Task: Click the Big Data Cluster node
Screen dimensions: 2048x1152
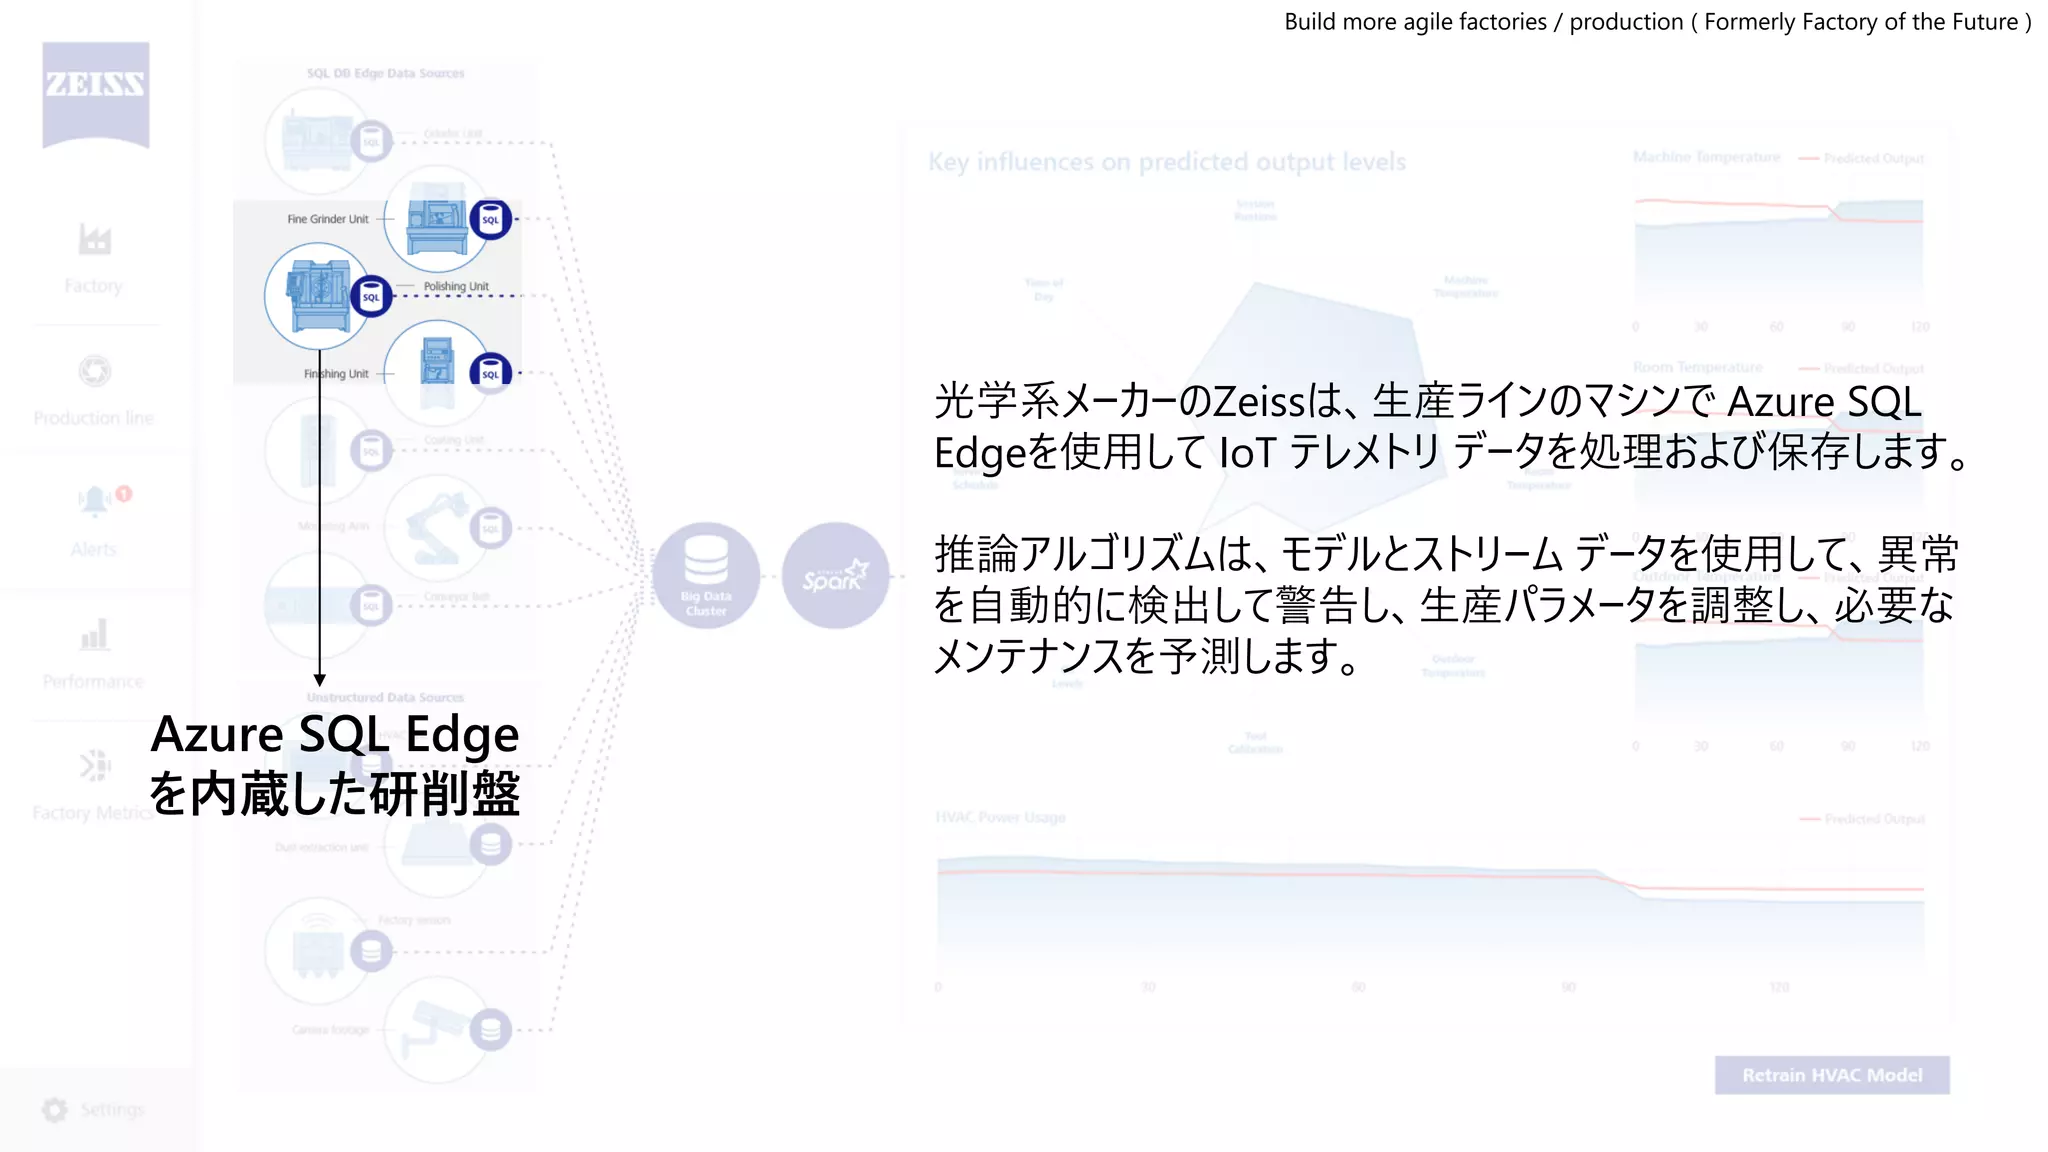Action: pos(706,576)
